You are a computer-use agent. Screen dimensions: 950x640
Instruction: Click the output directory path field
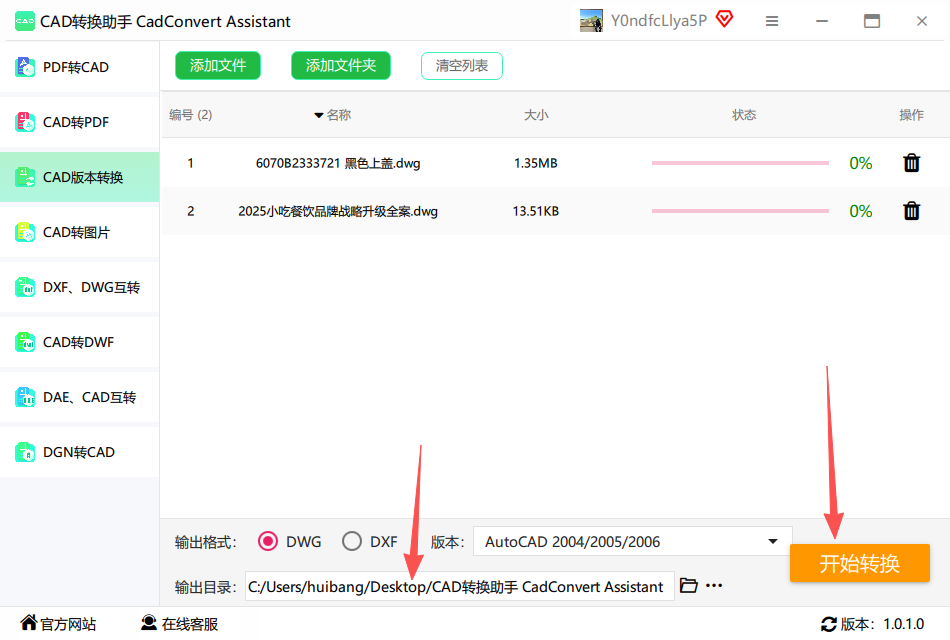coord(460,586)
